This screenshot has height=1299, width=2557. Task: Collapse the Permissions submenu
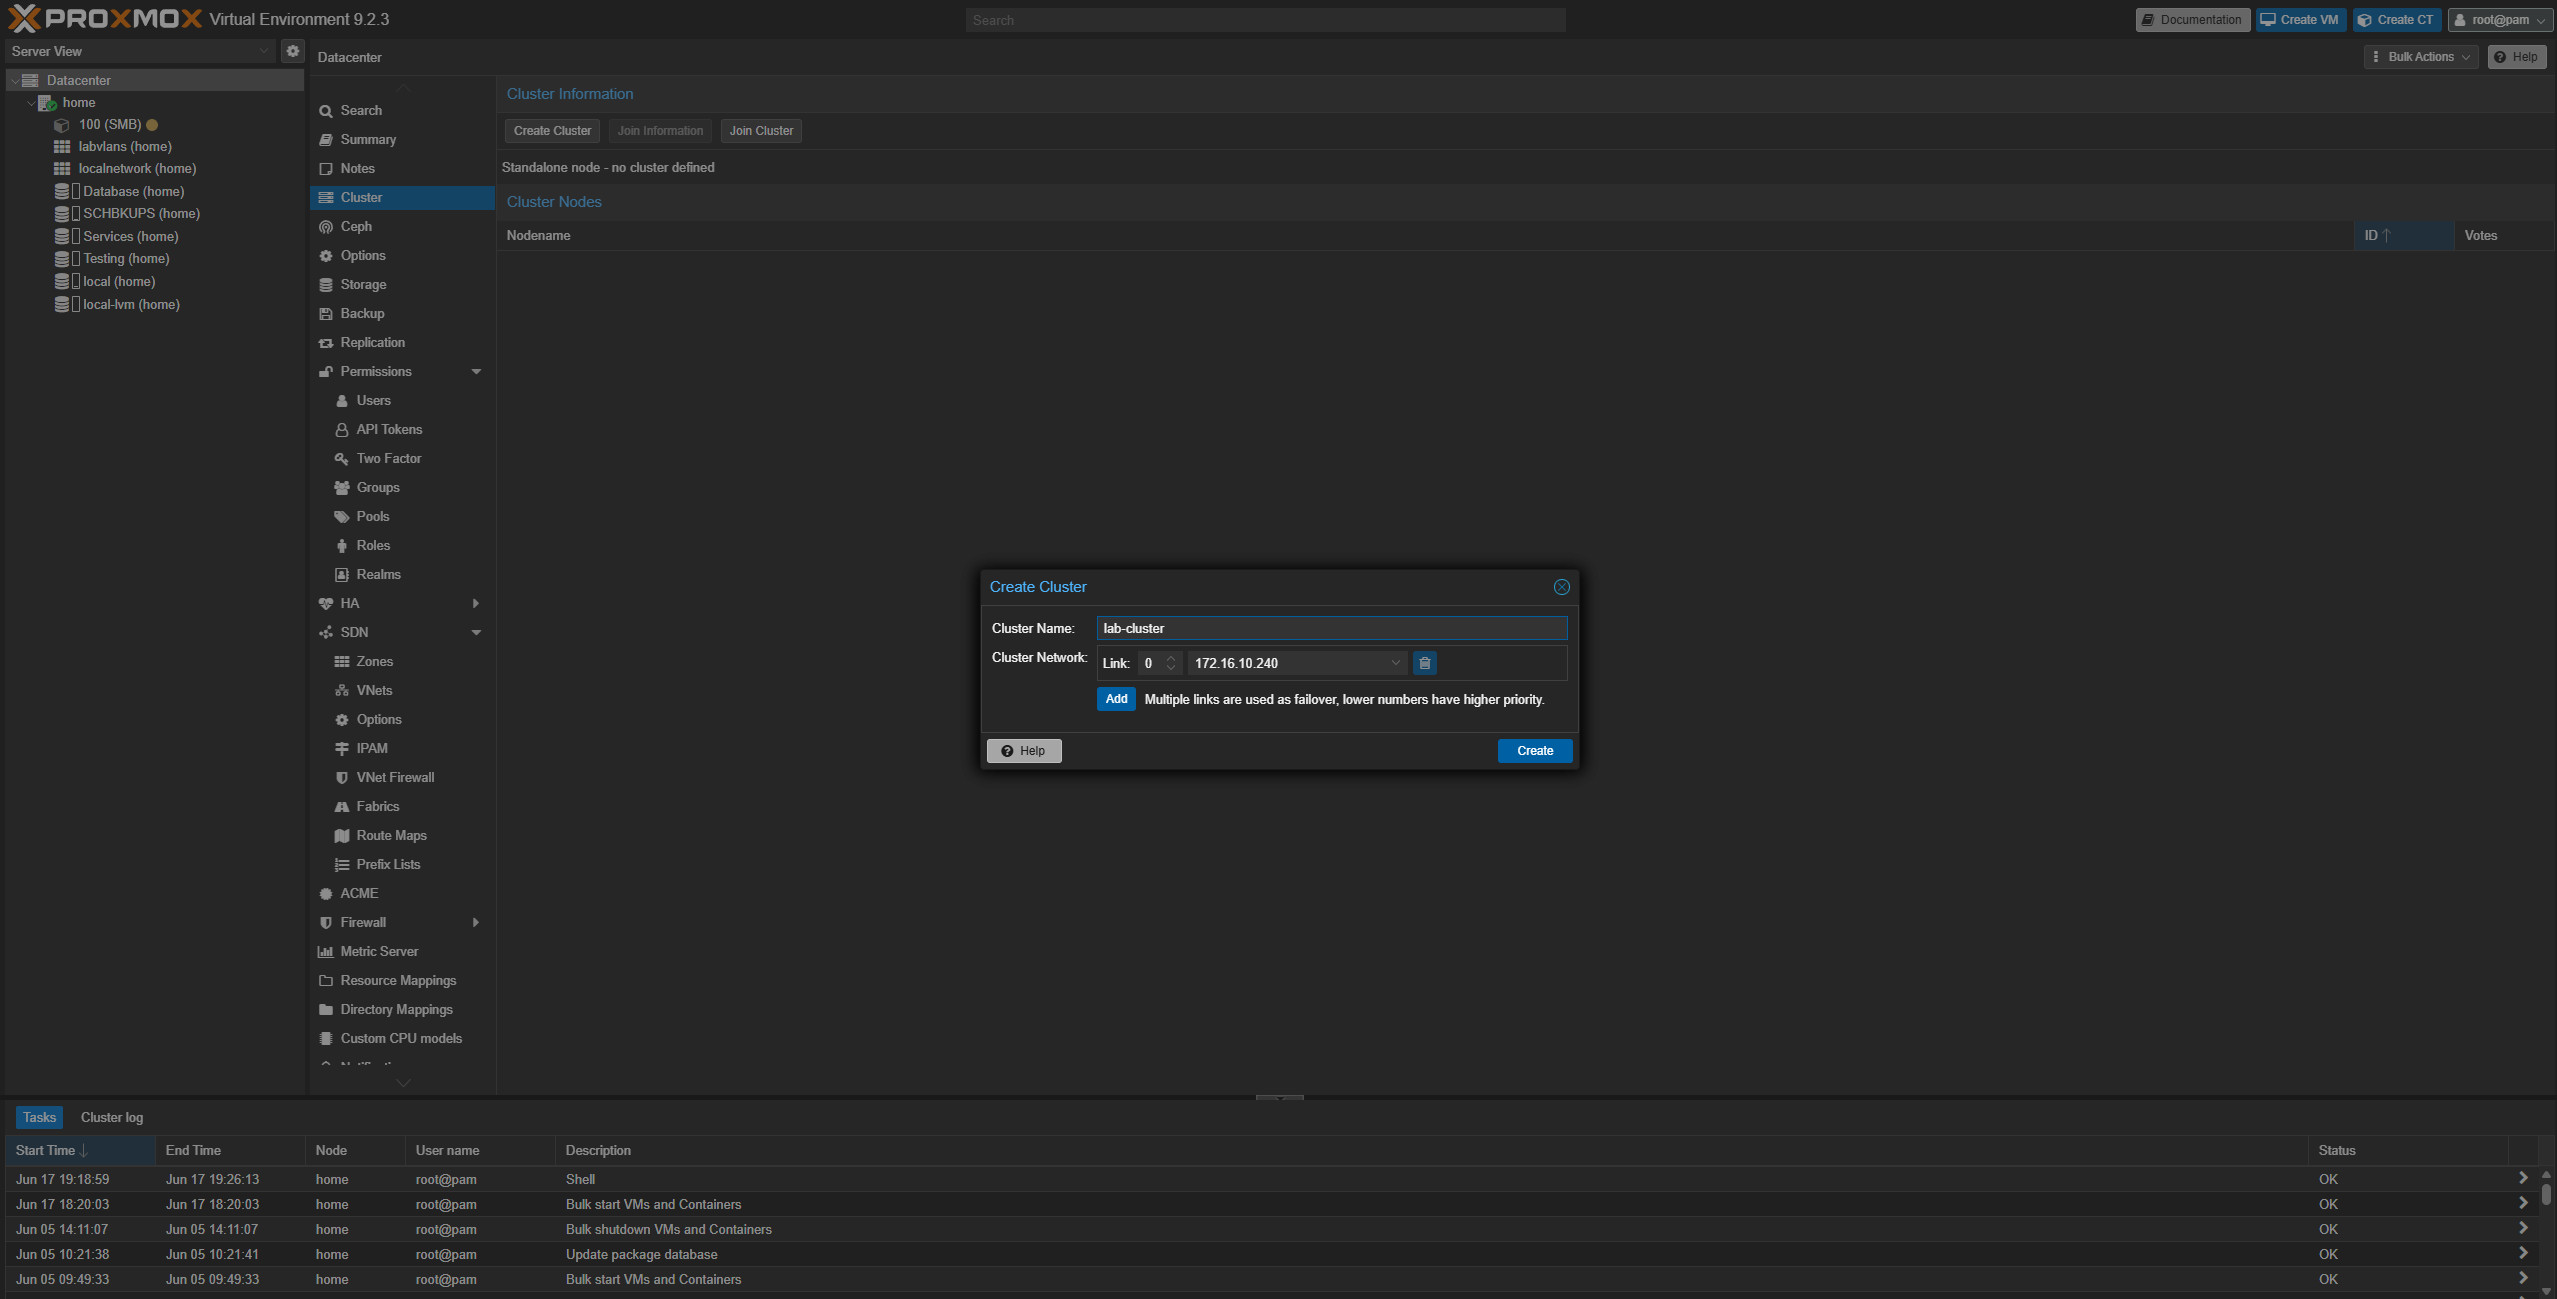pyautogui.click(x=476, y=372)
